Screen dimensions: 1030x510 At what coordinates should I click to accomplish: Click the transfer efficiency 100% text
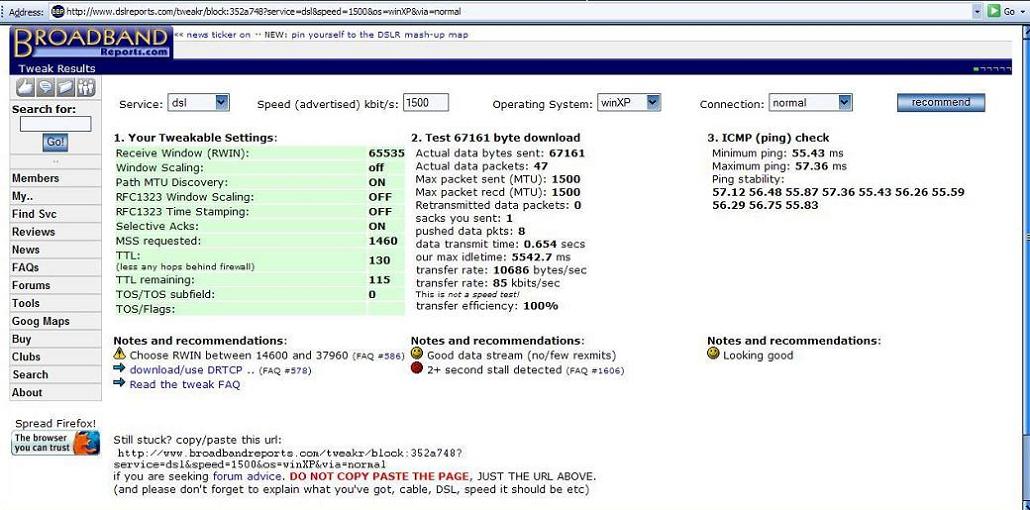click(487, 306)
